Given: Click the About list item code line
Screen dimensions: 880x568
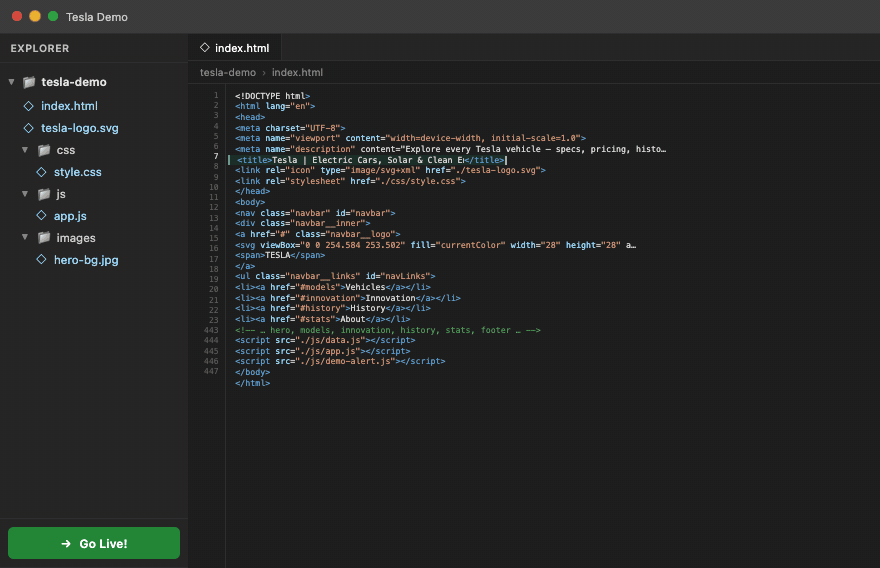Looking at the screenshot, I should (x=323, y=319).
